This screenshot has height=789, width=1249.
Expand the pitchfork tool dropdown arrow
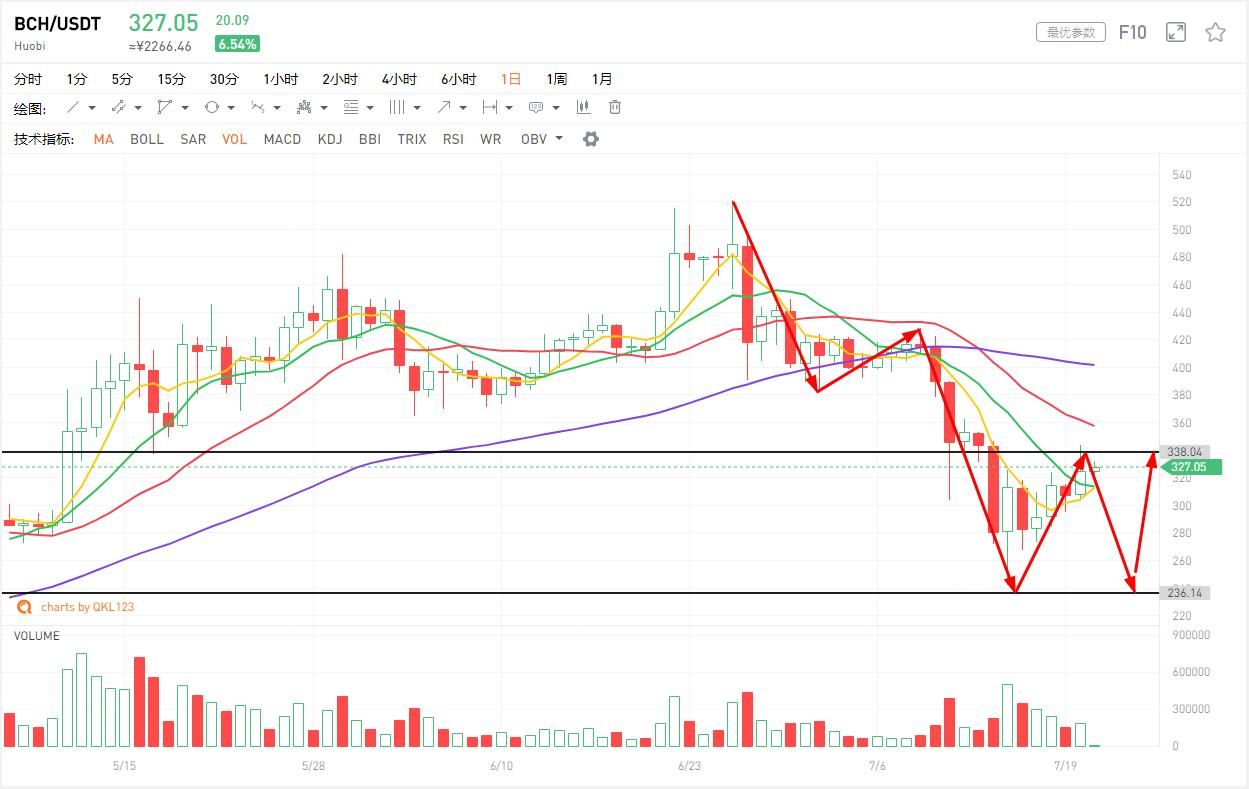coord(324,108)
